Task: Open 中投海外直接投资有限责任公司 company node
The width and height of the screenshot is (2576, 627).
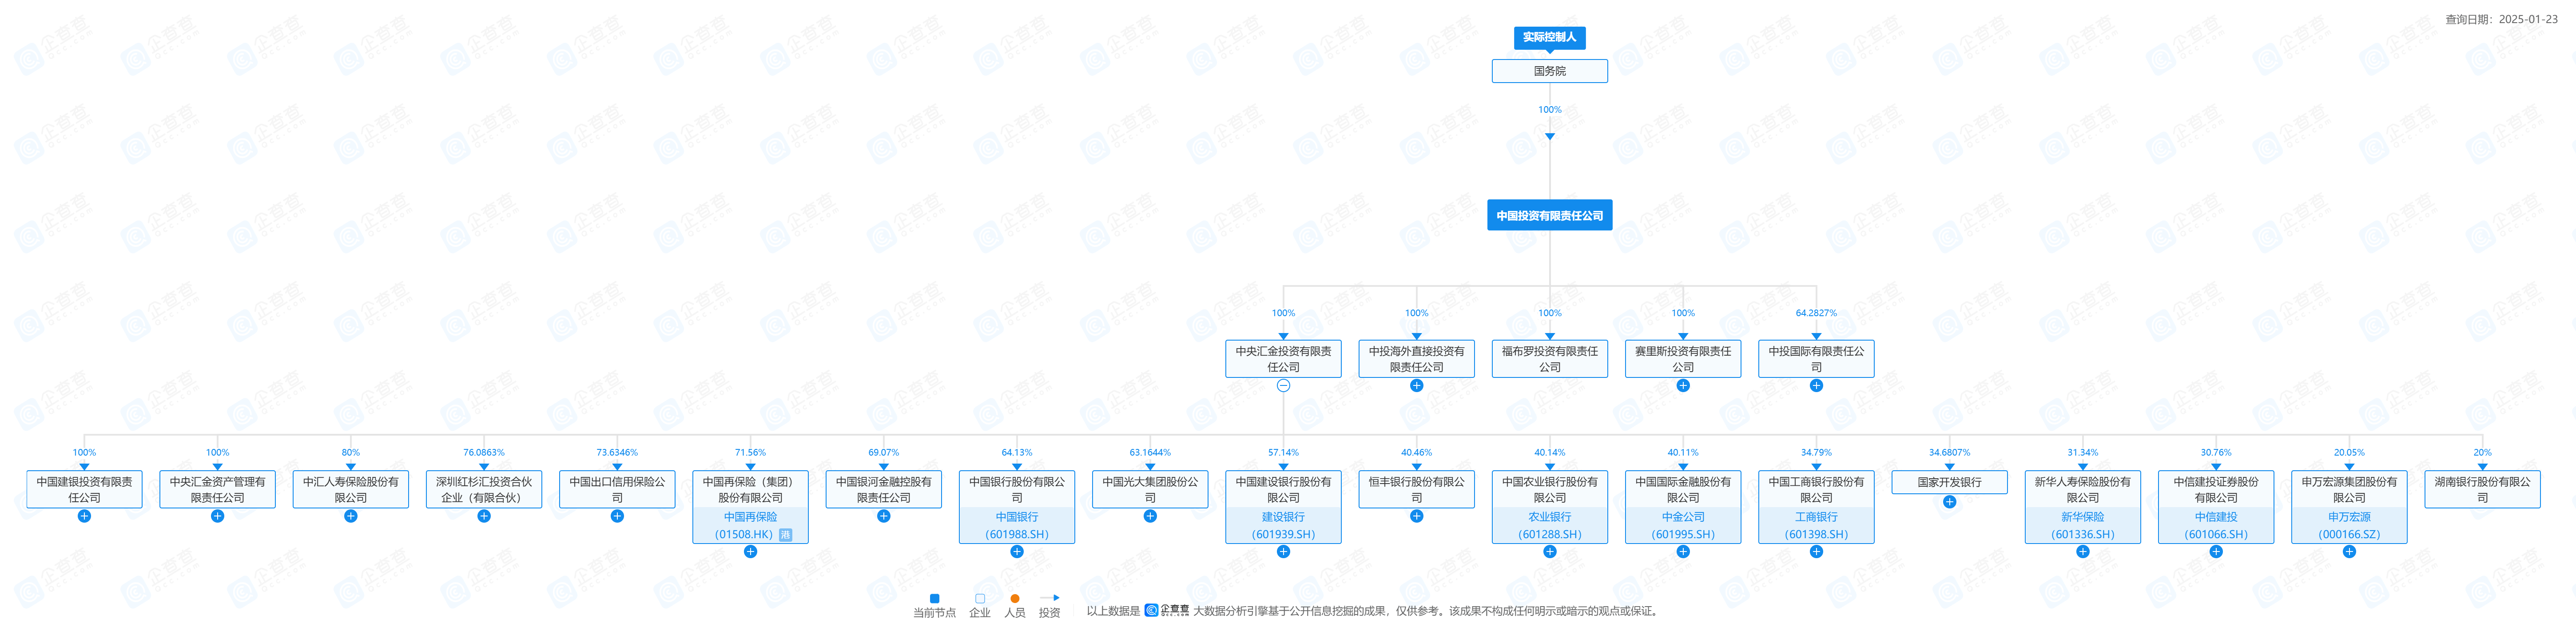Action: (1416, 359)
